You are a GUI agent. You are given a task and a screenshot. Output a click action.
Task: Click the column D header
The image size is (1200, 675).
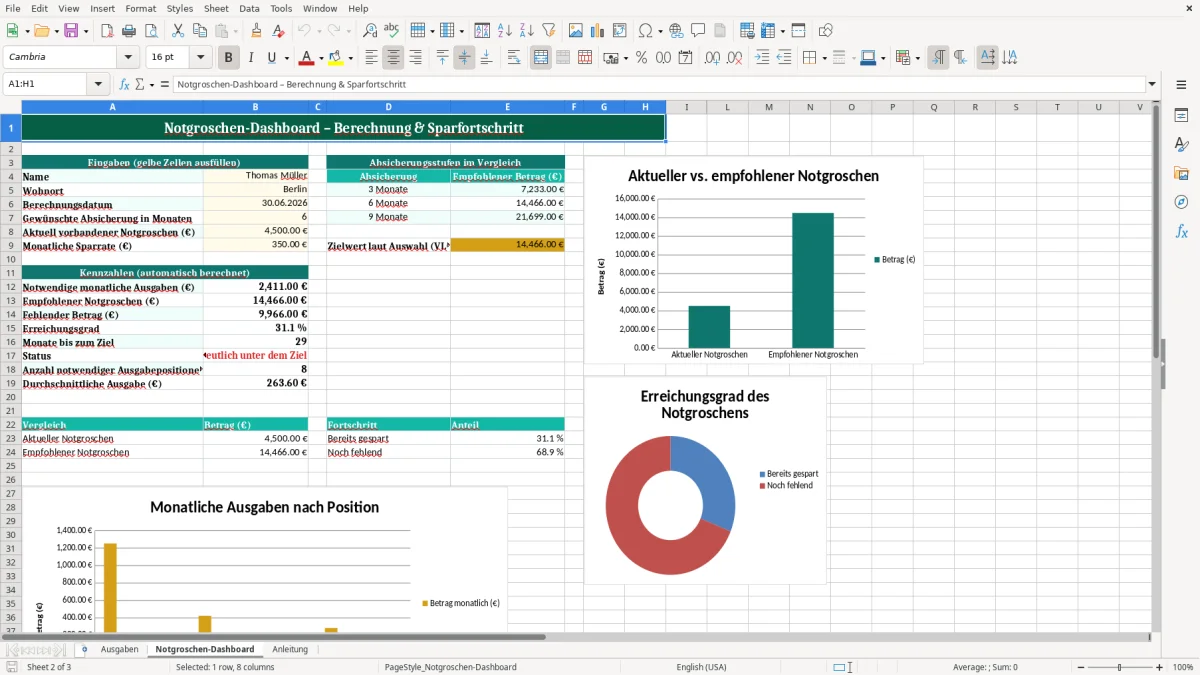(388, 107)
